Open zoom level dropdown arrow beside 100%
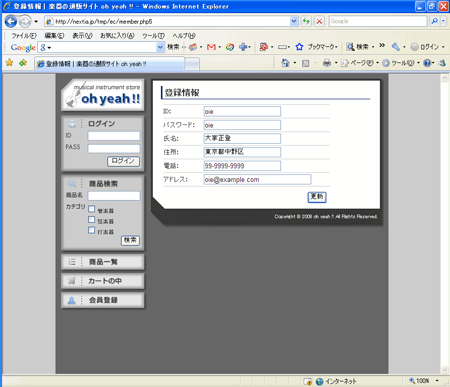450x387 pixels. (x=437, y=381)
